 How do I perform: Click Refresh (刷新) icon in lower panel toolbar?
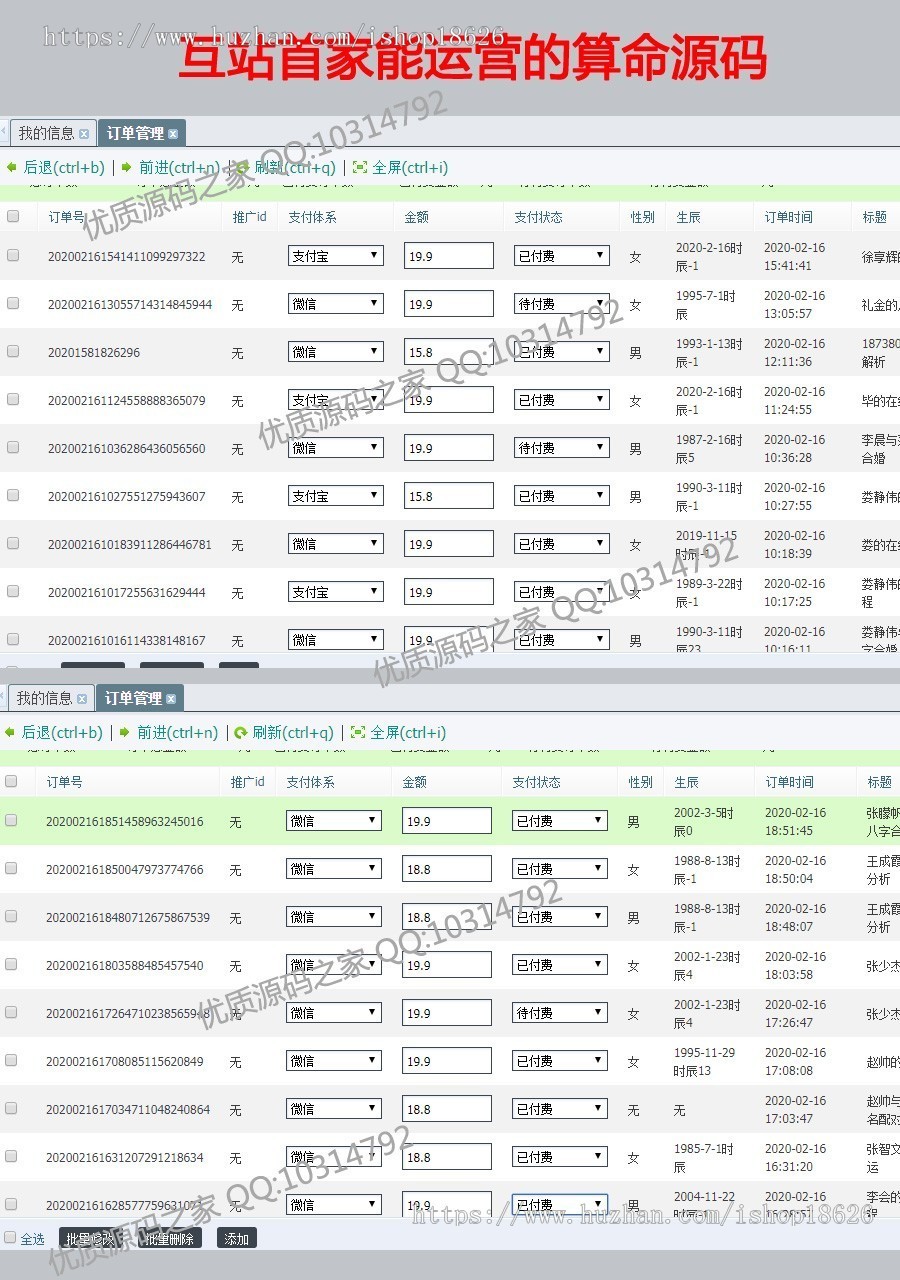(x=241, y=733)
